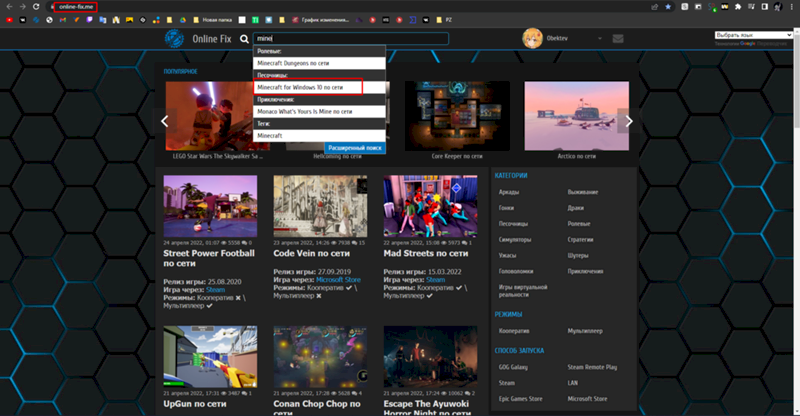The height and width of the screenshot is (416, 800).
Task: Click the carousel next arrow
Action: (x=629, y=121)
